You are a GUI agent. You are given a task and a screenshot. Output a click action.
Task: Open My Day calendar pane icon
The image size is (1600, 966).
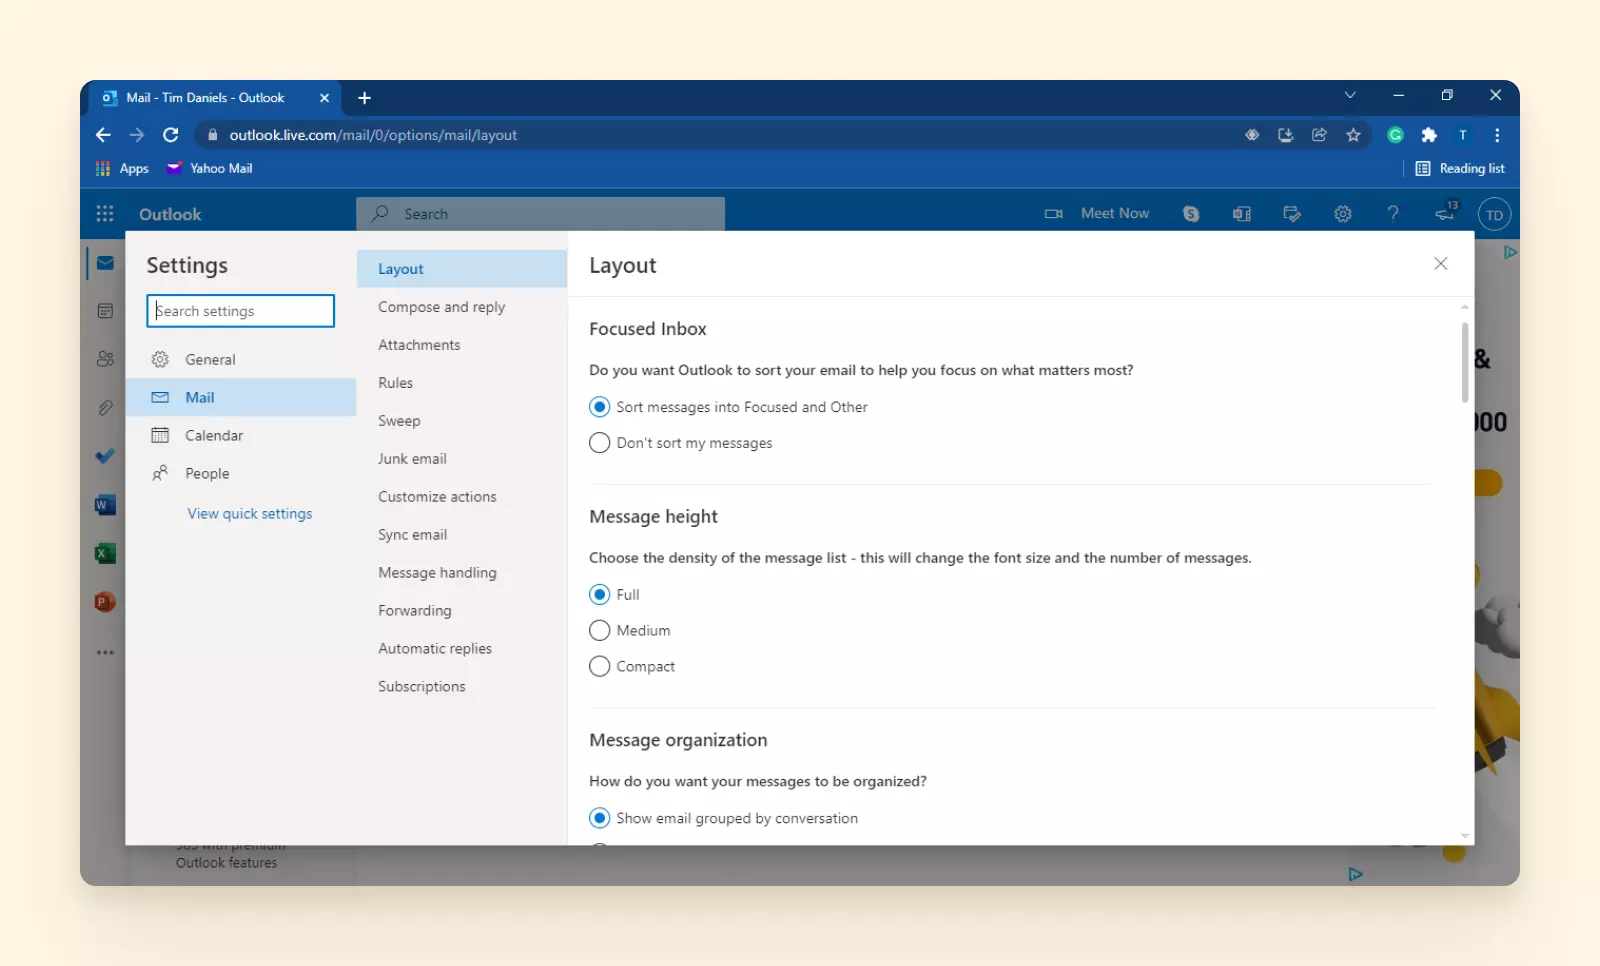1292,214
